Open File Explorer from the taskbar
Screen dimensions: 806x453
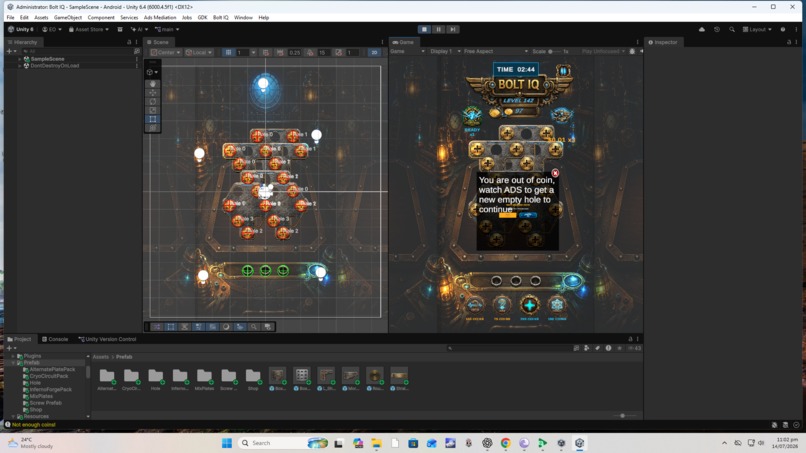tap(376, 443)
